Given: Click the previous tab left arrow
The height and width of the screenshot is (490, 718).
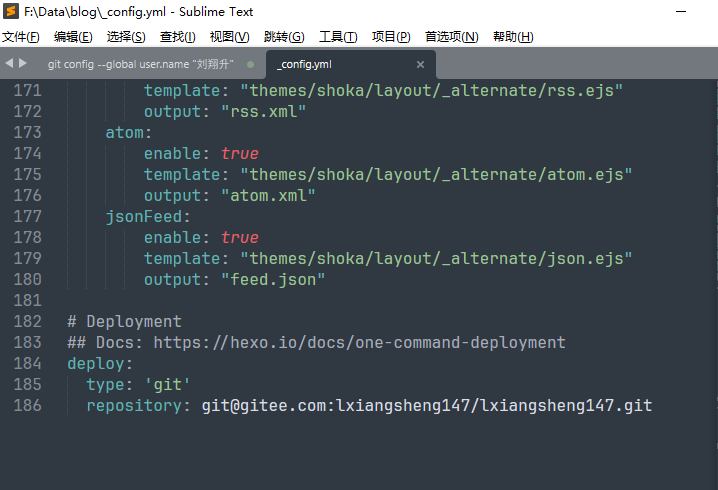Looking at the screenshot, I should coord(9,63).
